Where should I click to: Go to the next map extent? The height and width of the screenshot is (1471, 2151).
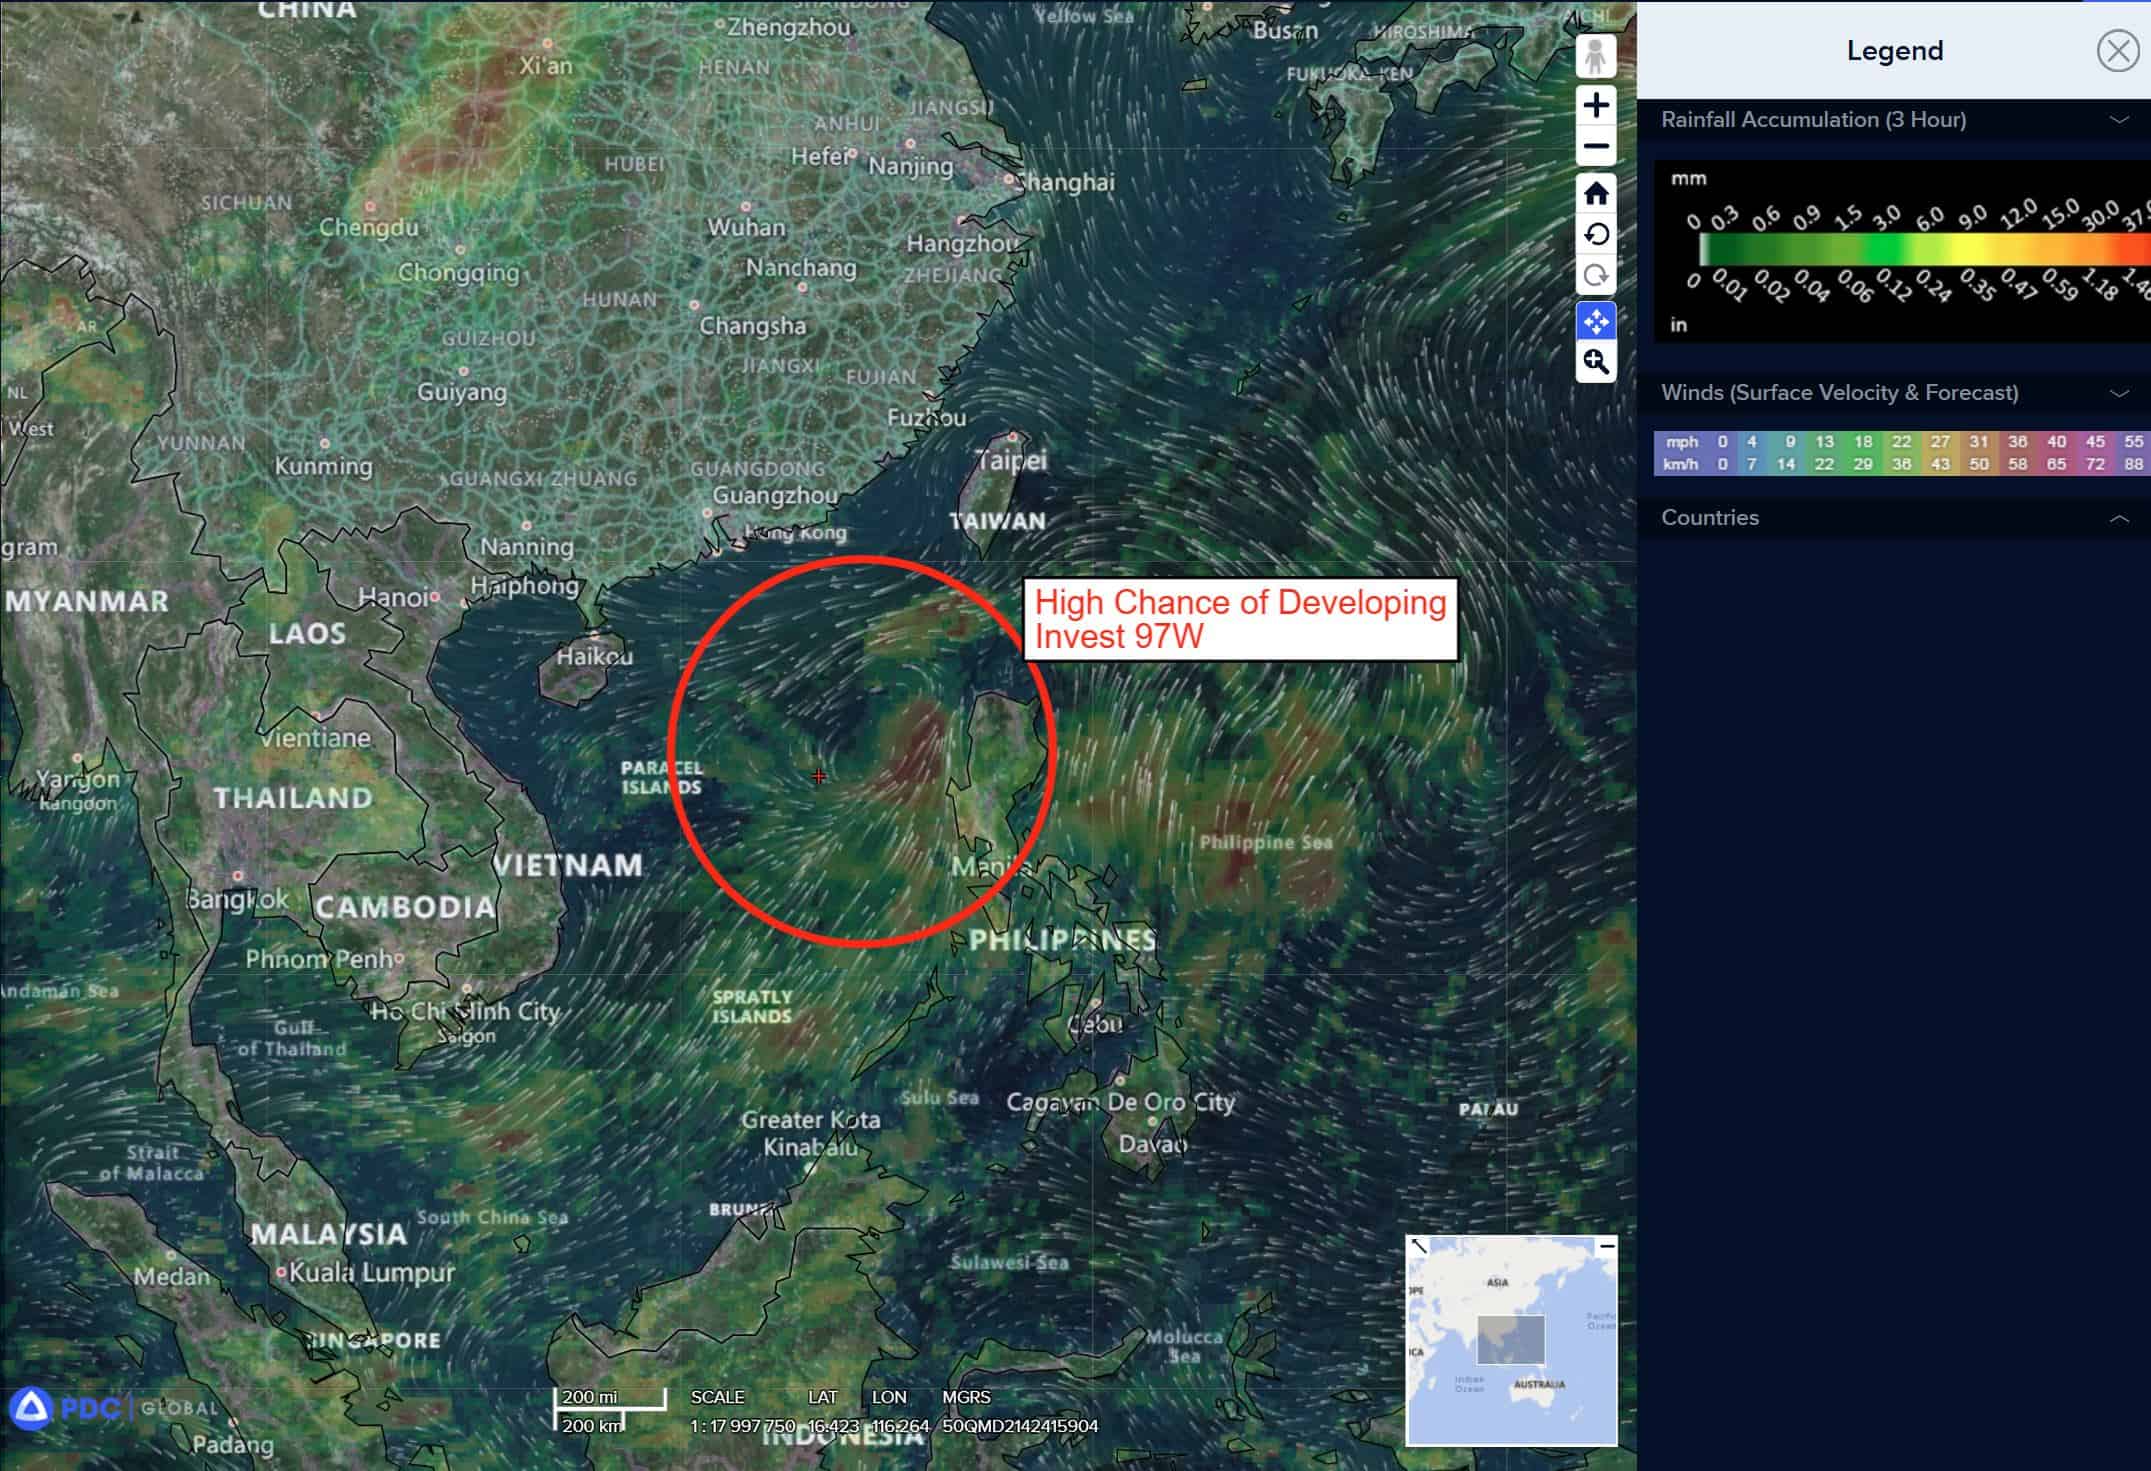click(x=1596, y=276)
